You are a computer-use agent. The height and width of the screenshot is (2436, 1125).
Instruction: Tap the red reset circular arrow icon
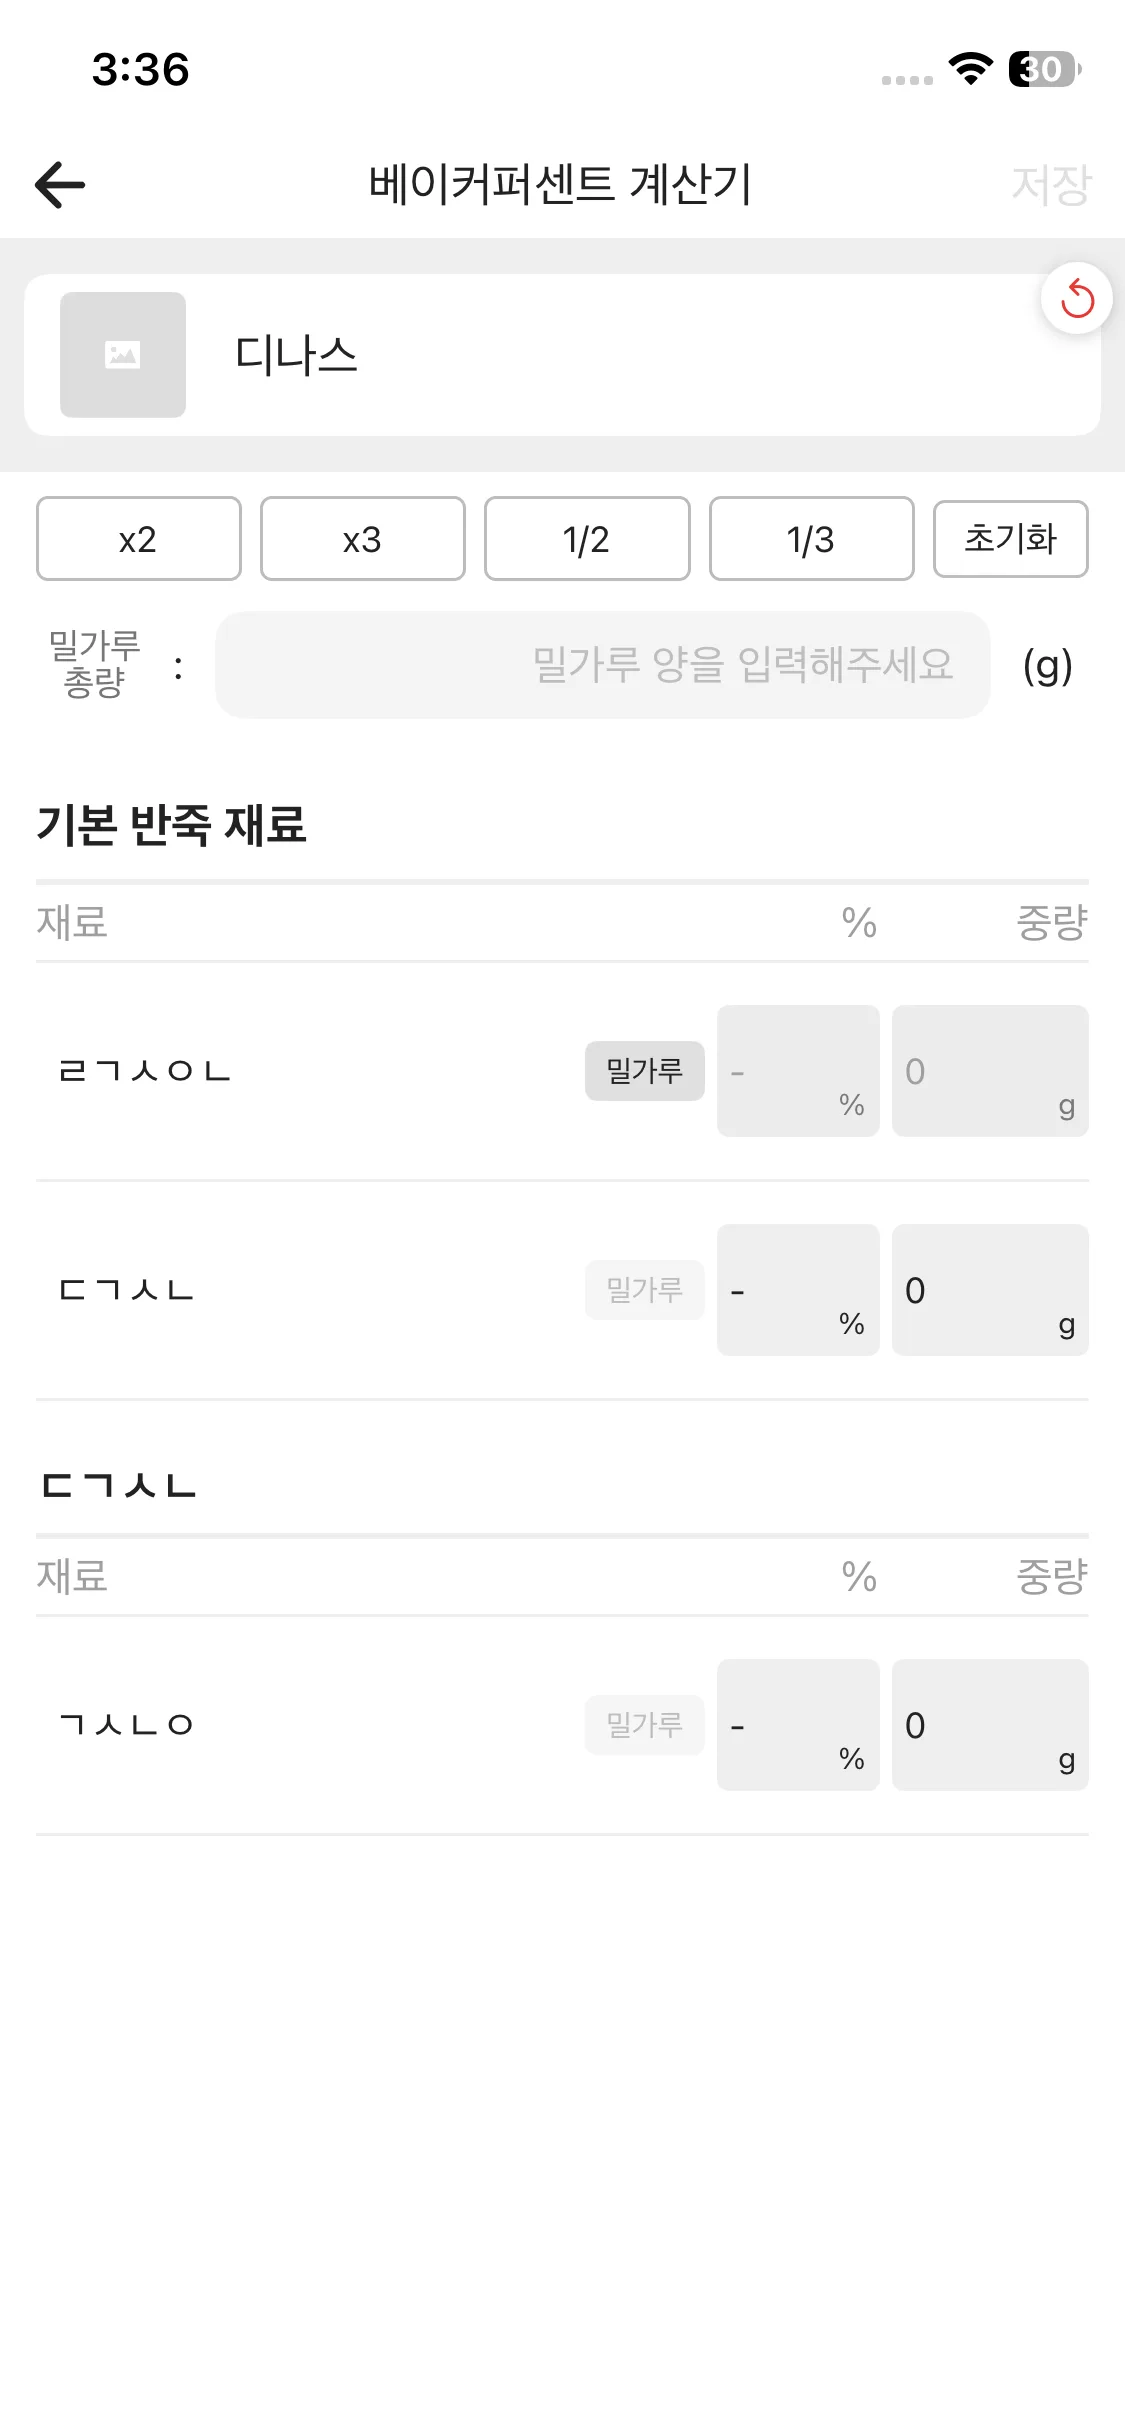click(1076, 298)
